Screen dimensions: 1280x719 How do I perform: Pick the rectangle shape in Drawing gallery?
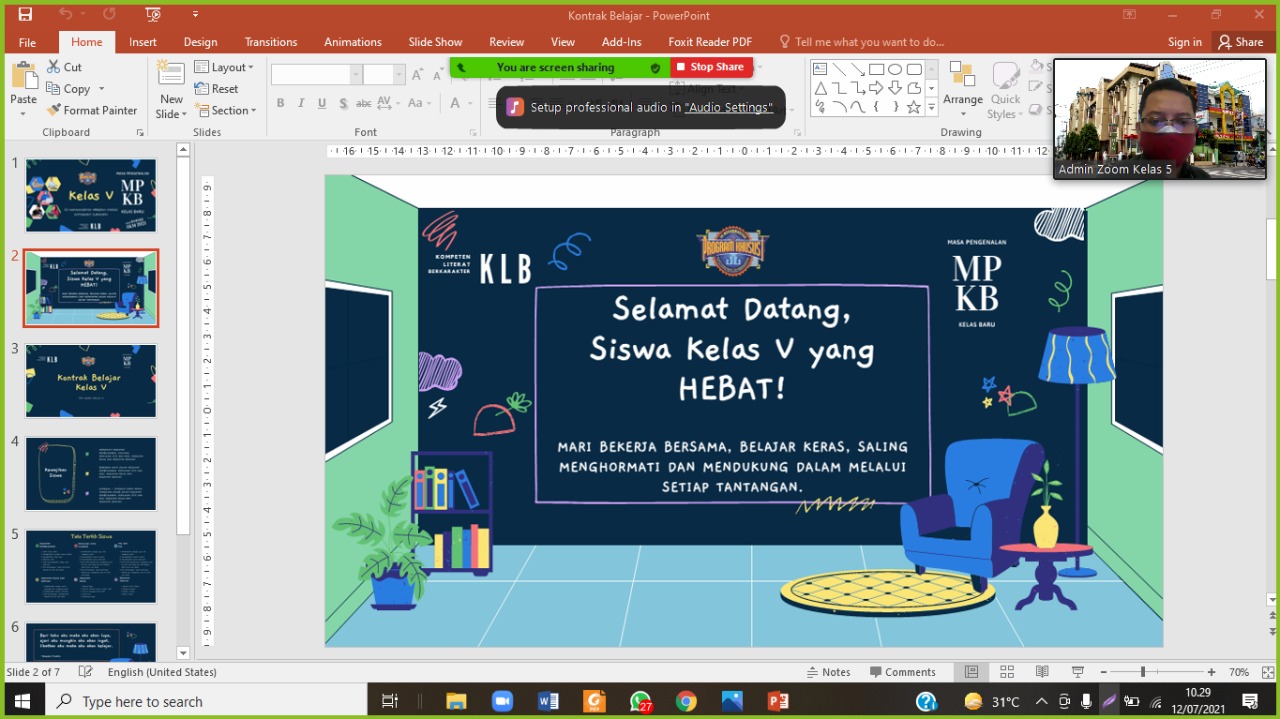pos(876,69)
